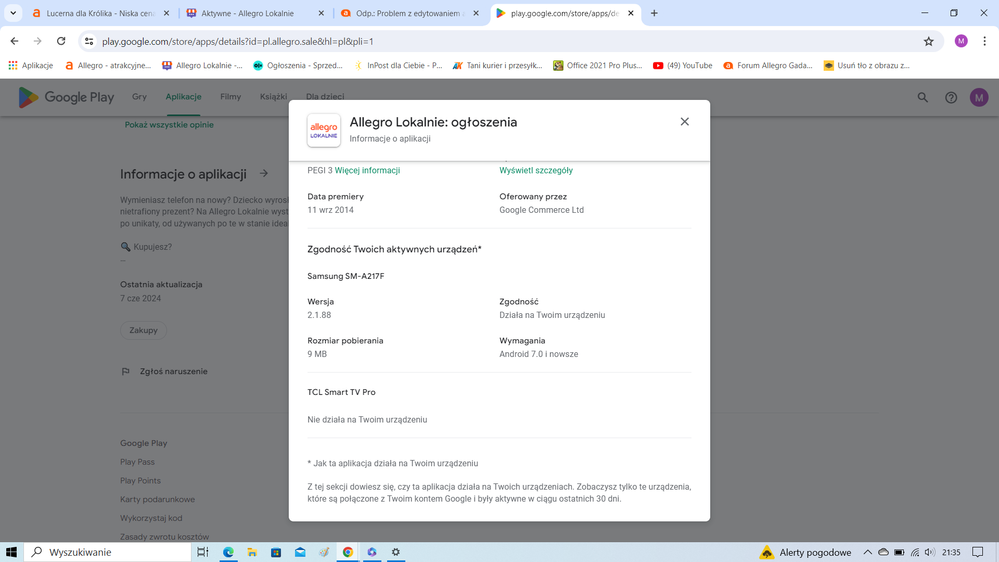This screenshot has height=562, width=999.
Task: Switch to the Gry tab
Action: point(139,97)
